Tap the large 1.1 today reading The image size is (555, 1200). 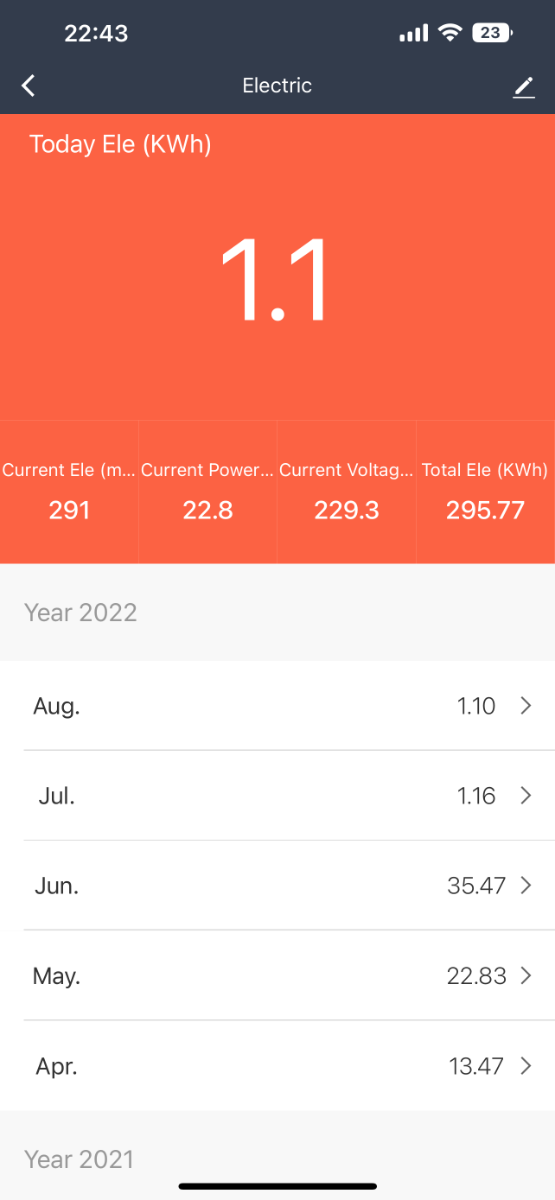(275, 279)
